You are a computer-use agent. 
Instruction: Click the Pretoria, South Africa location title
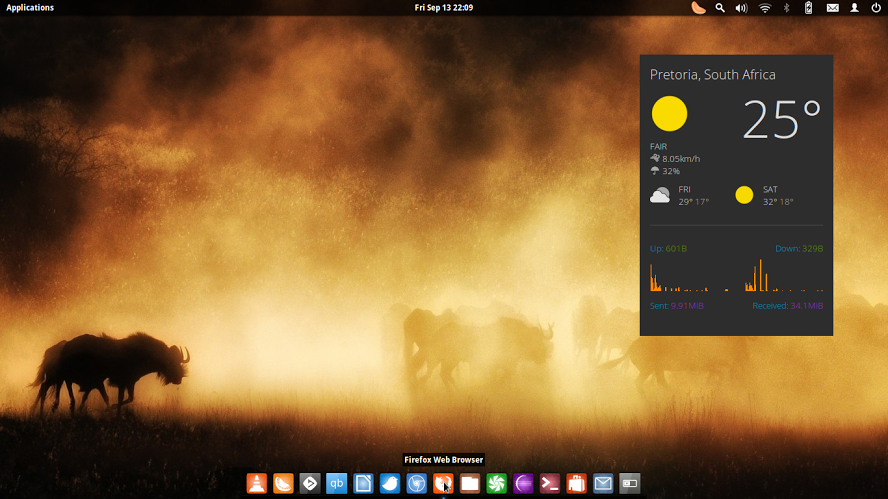coord(712,75)
